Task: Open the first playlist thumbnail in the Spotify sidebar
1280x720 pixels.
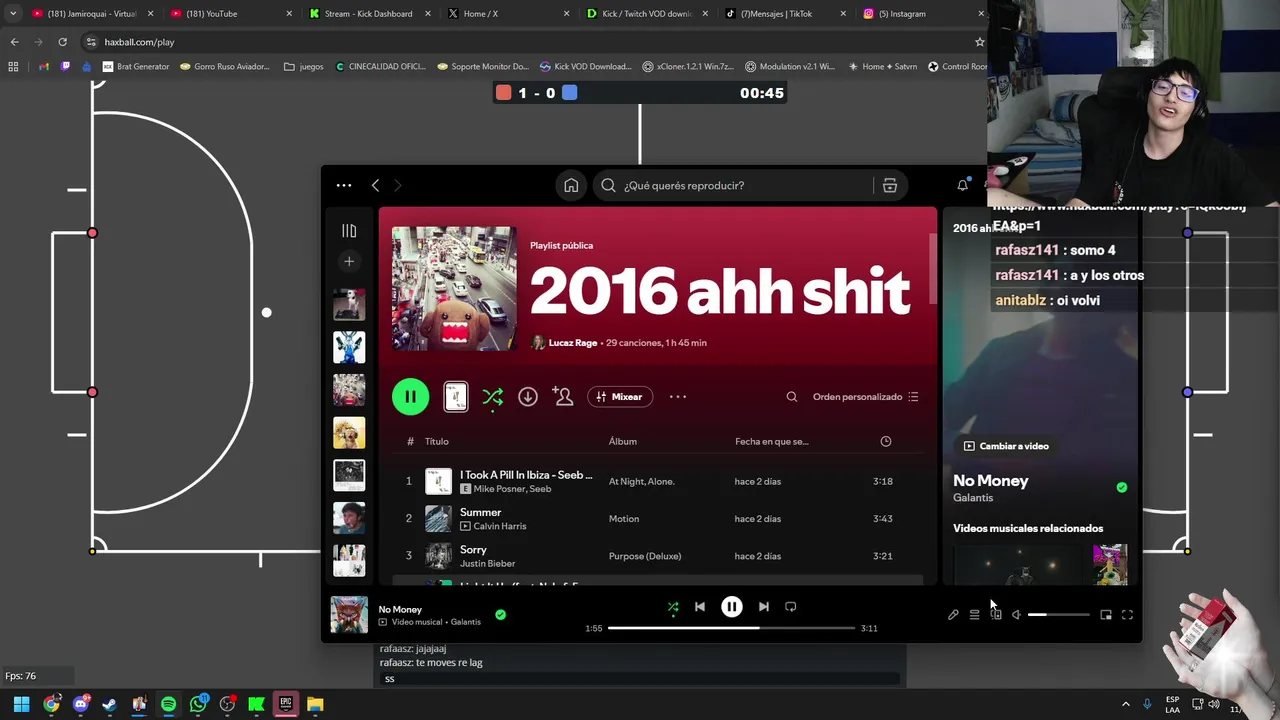Action: (x=349, y=304)
